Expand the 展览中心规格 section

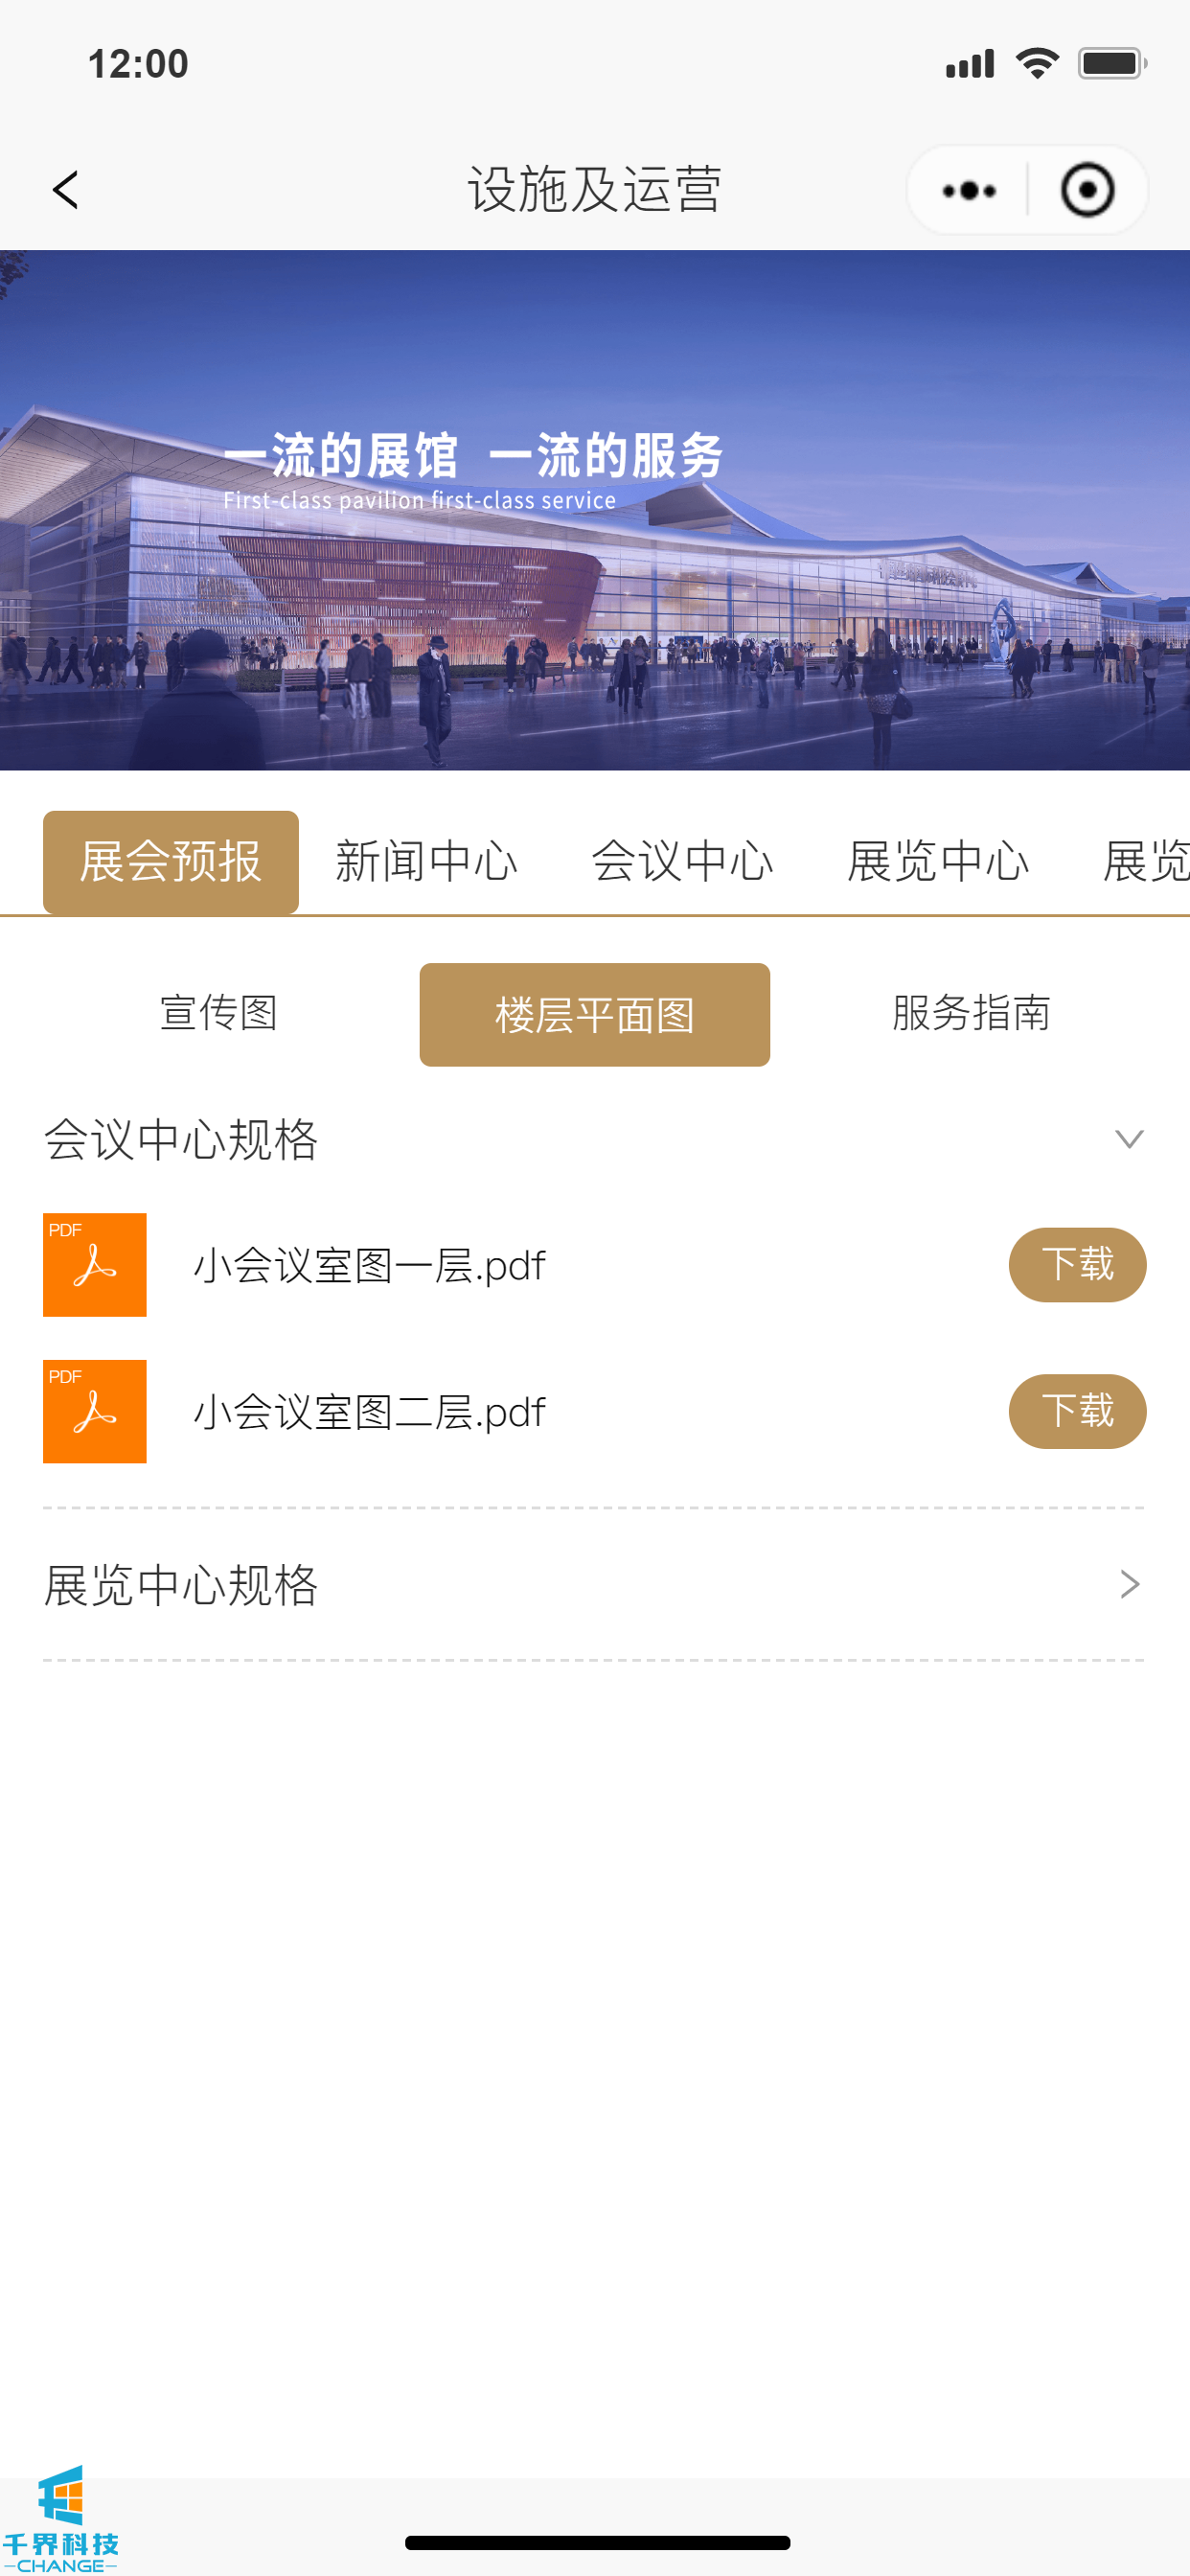(x=1129, y=1584)
